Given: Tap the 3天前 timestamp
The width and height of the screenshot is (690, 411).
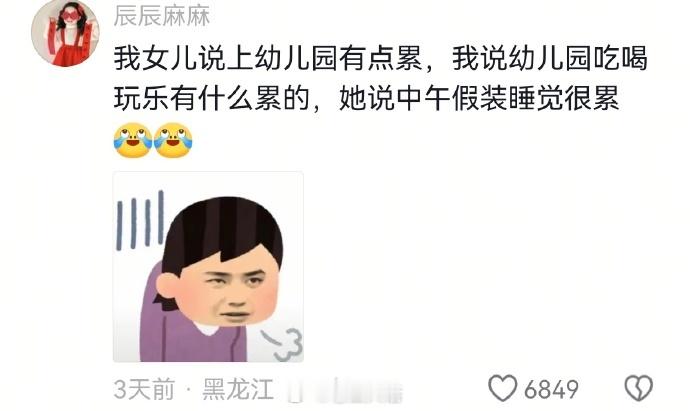Looking at the screenshot, I should pos(144,389).
